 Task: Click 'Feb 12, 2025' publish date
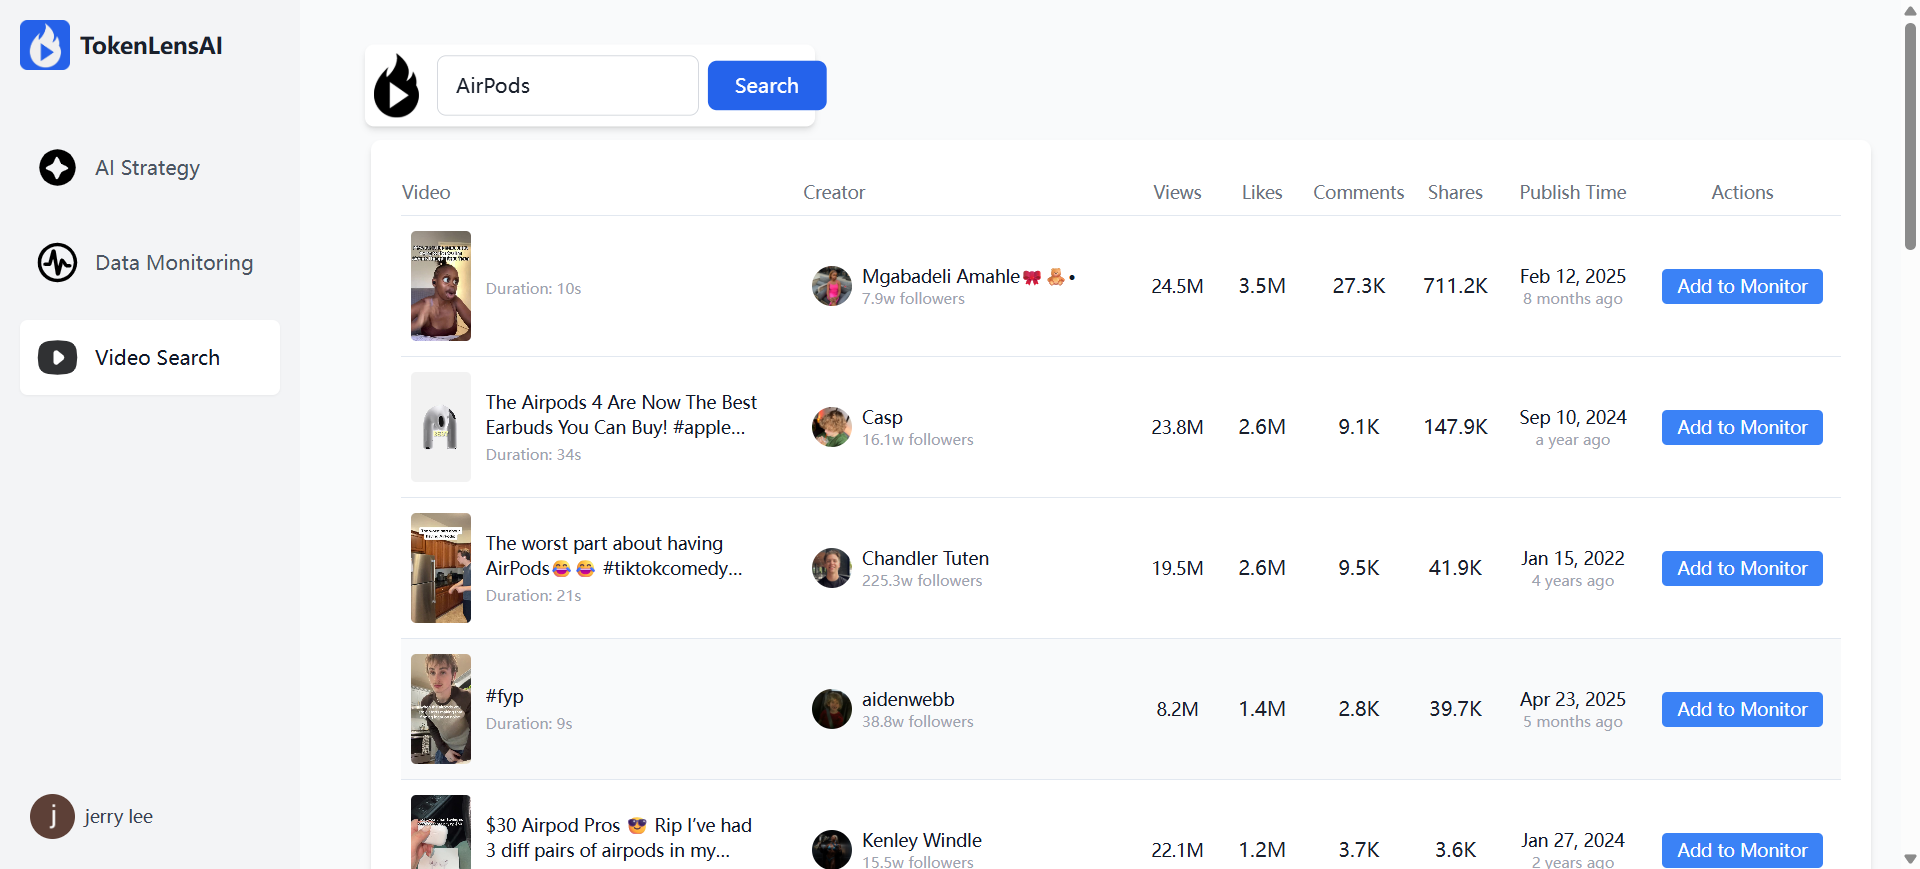(1573, 276)
